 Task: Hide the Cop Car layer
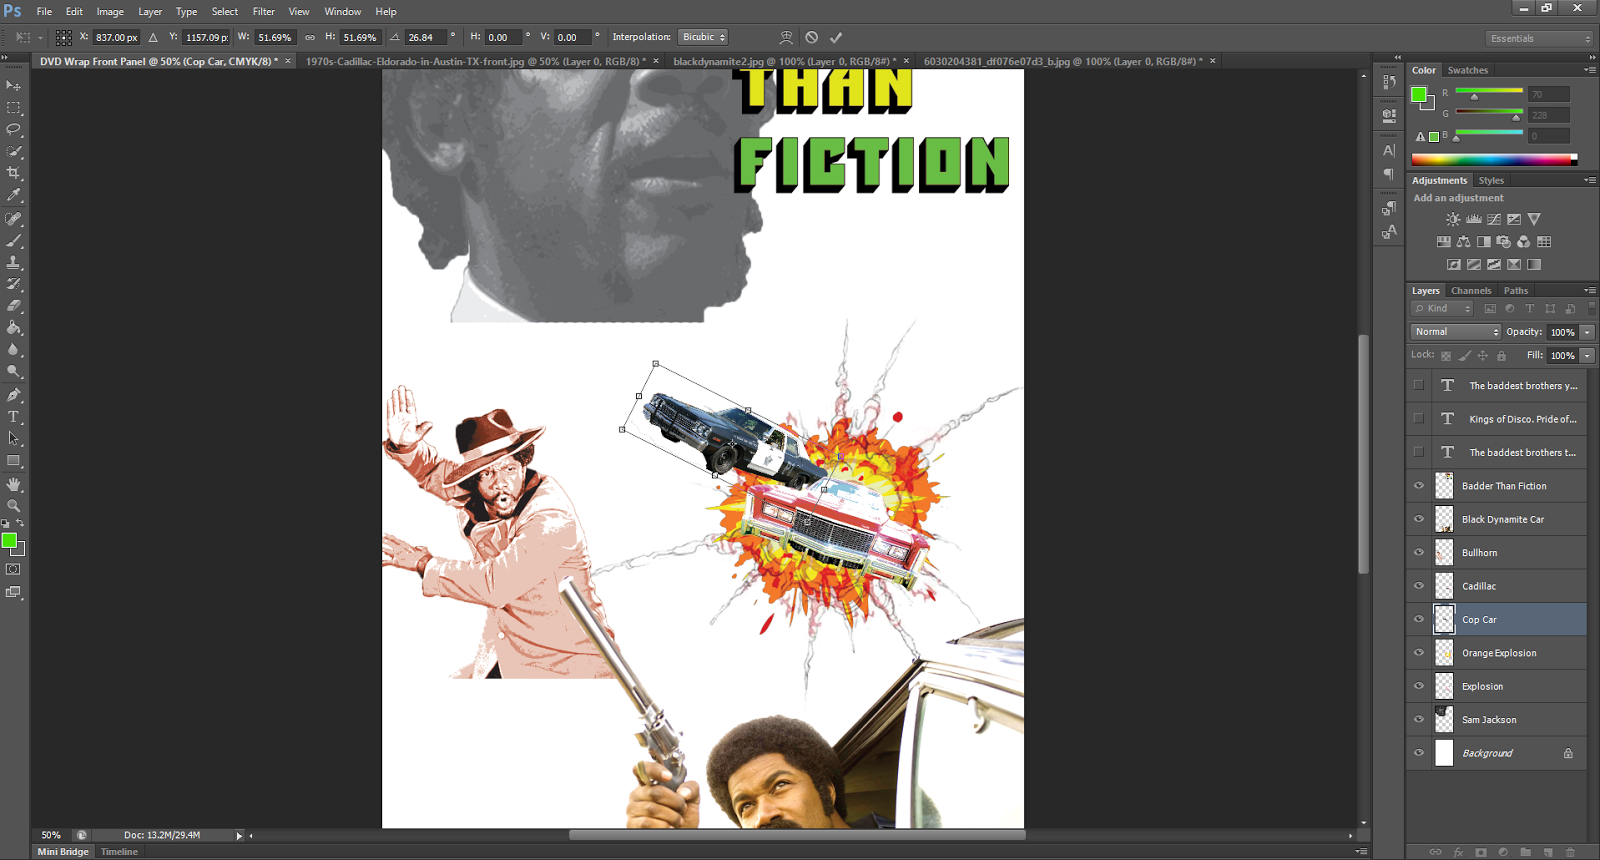[x=1418, y=619]
